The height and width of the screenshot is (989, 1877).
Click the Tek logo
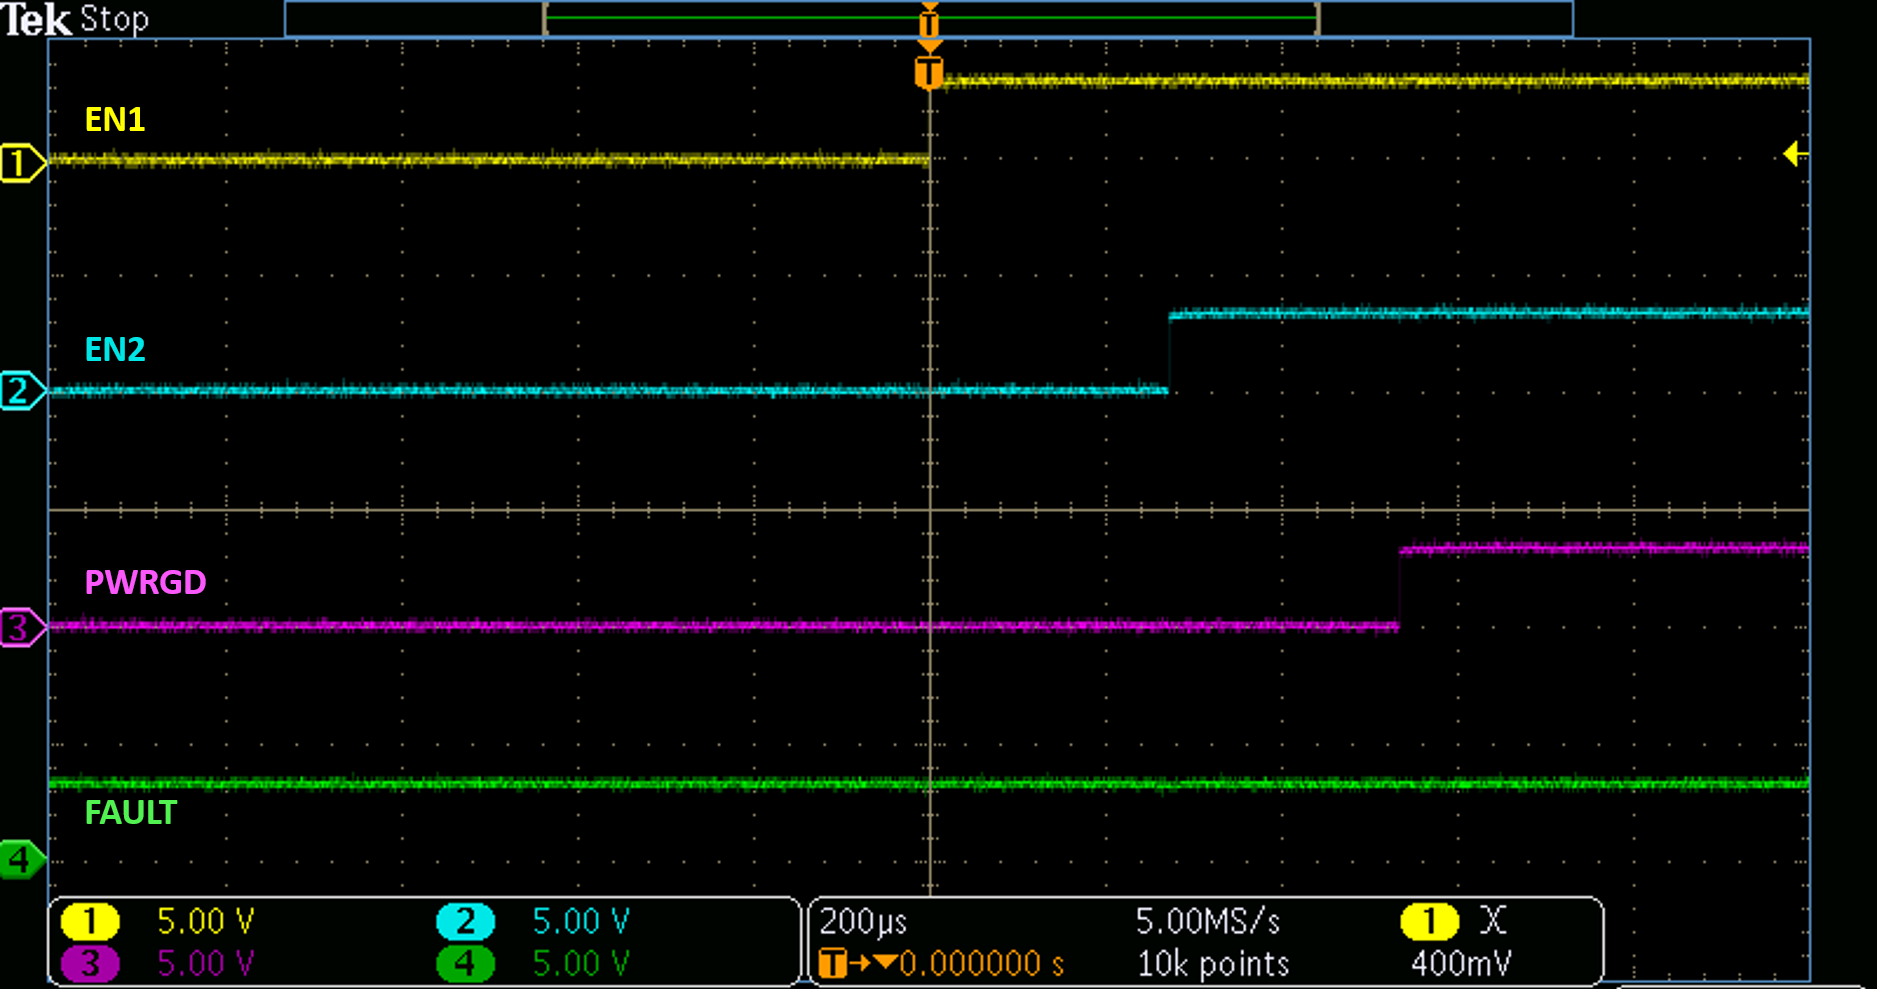pyautogui.click(x=36, y=17)
